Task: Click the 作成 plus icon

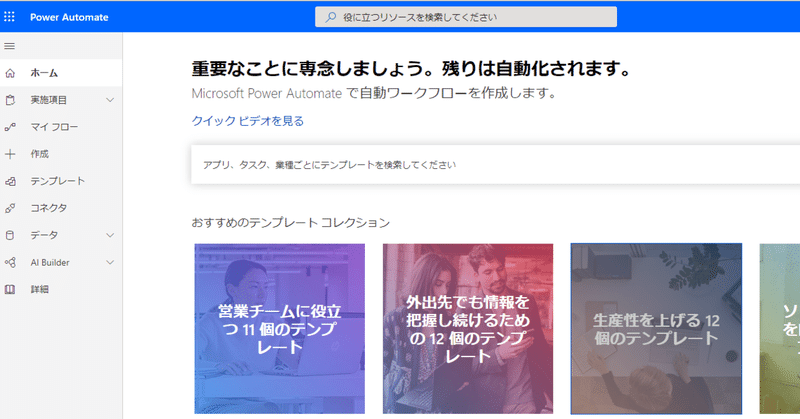Action: pyautogui.click(x=10, y=154)
